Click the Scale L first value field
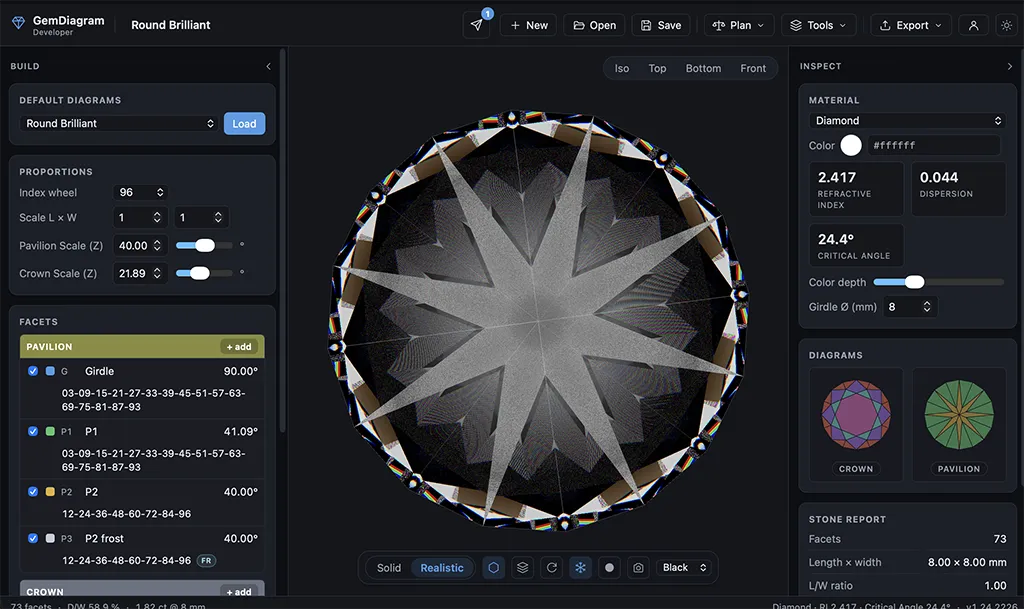Screen dimensions: 1024x609 (140, 217)
